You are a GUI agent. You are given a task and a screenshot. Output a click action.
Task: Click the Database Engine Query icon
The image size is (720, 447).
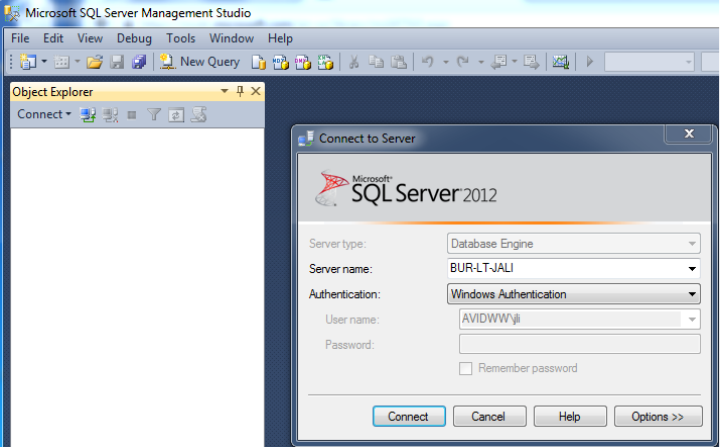[259, 62]
